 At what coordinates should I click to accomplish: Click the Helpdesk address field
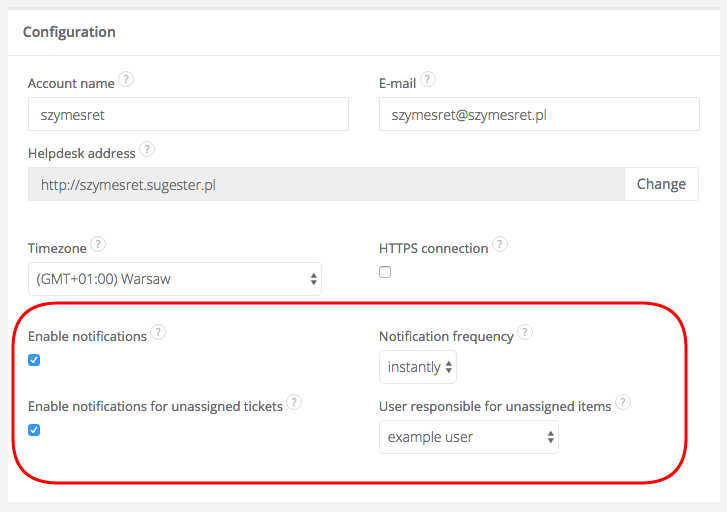[326, 184]
